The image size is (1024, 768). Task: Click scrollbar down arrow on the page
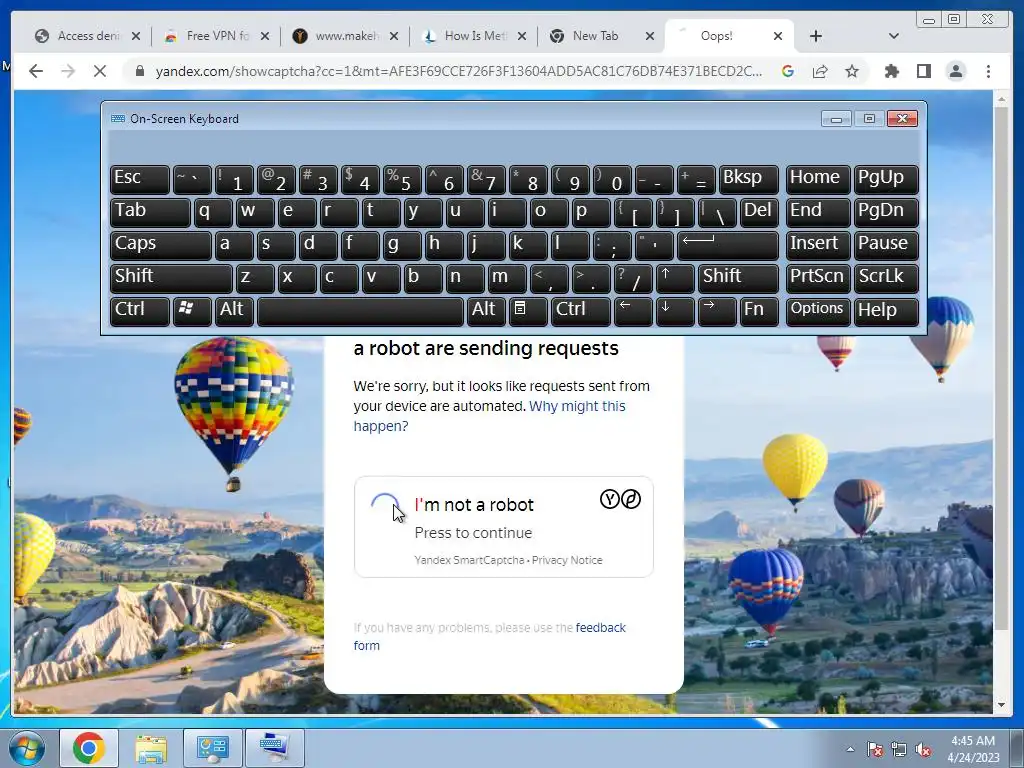1001,705
